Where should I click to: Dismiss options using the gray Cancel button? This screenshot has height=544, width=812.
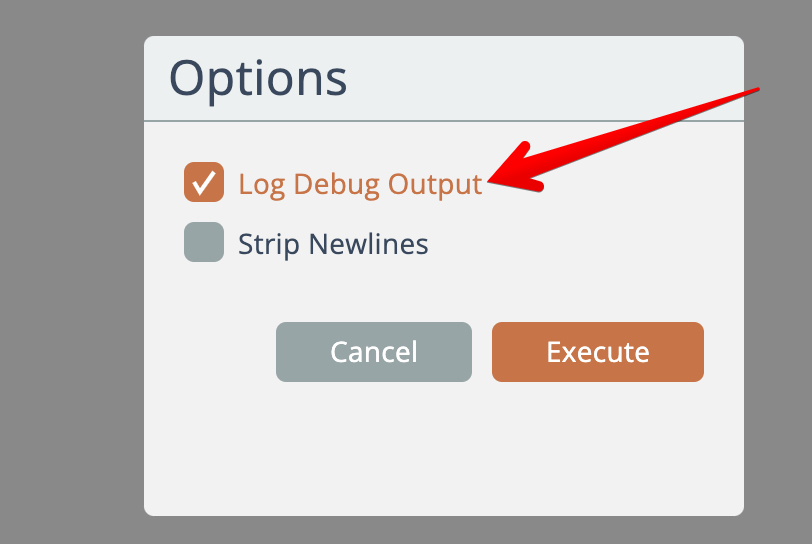373,352
